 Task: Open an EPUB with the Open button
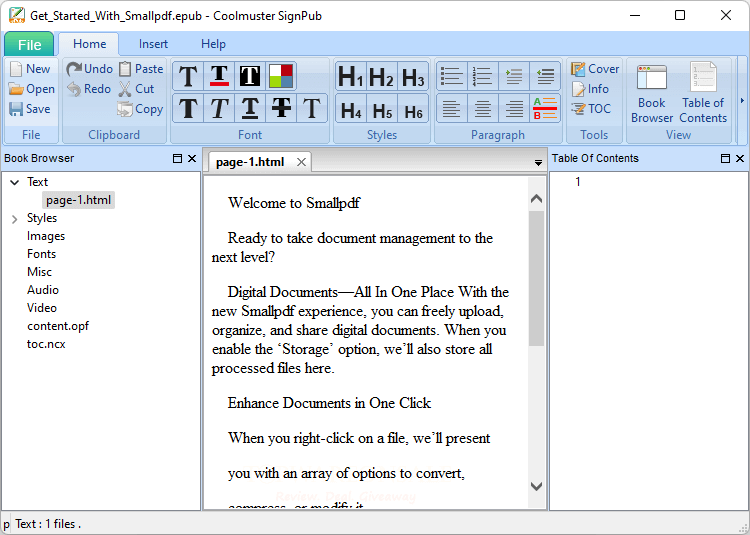click(32, 89)
